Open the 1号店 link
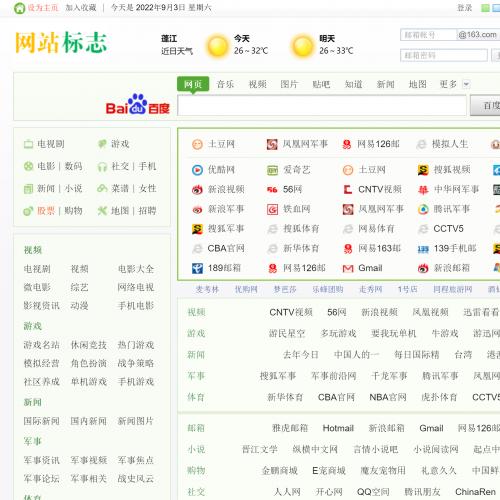 407,289
